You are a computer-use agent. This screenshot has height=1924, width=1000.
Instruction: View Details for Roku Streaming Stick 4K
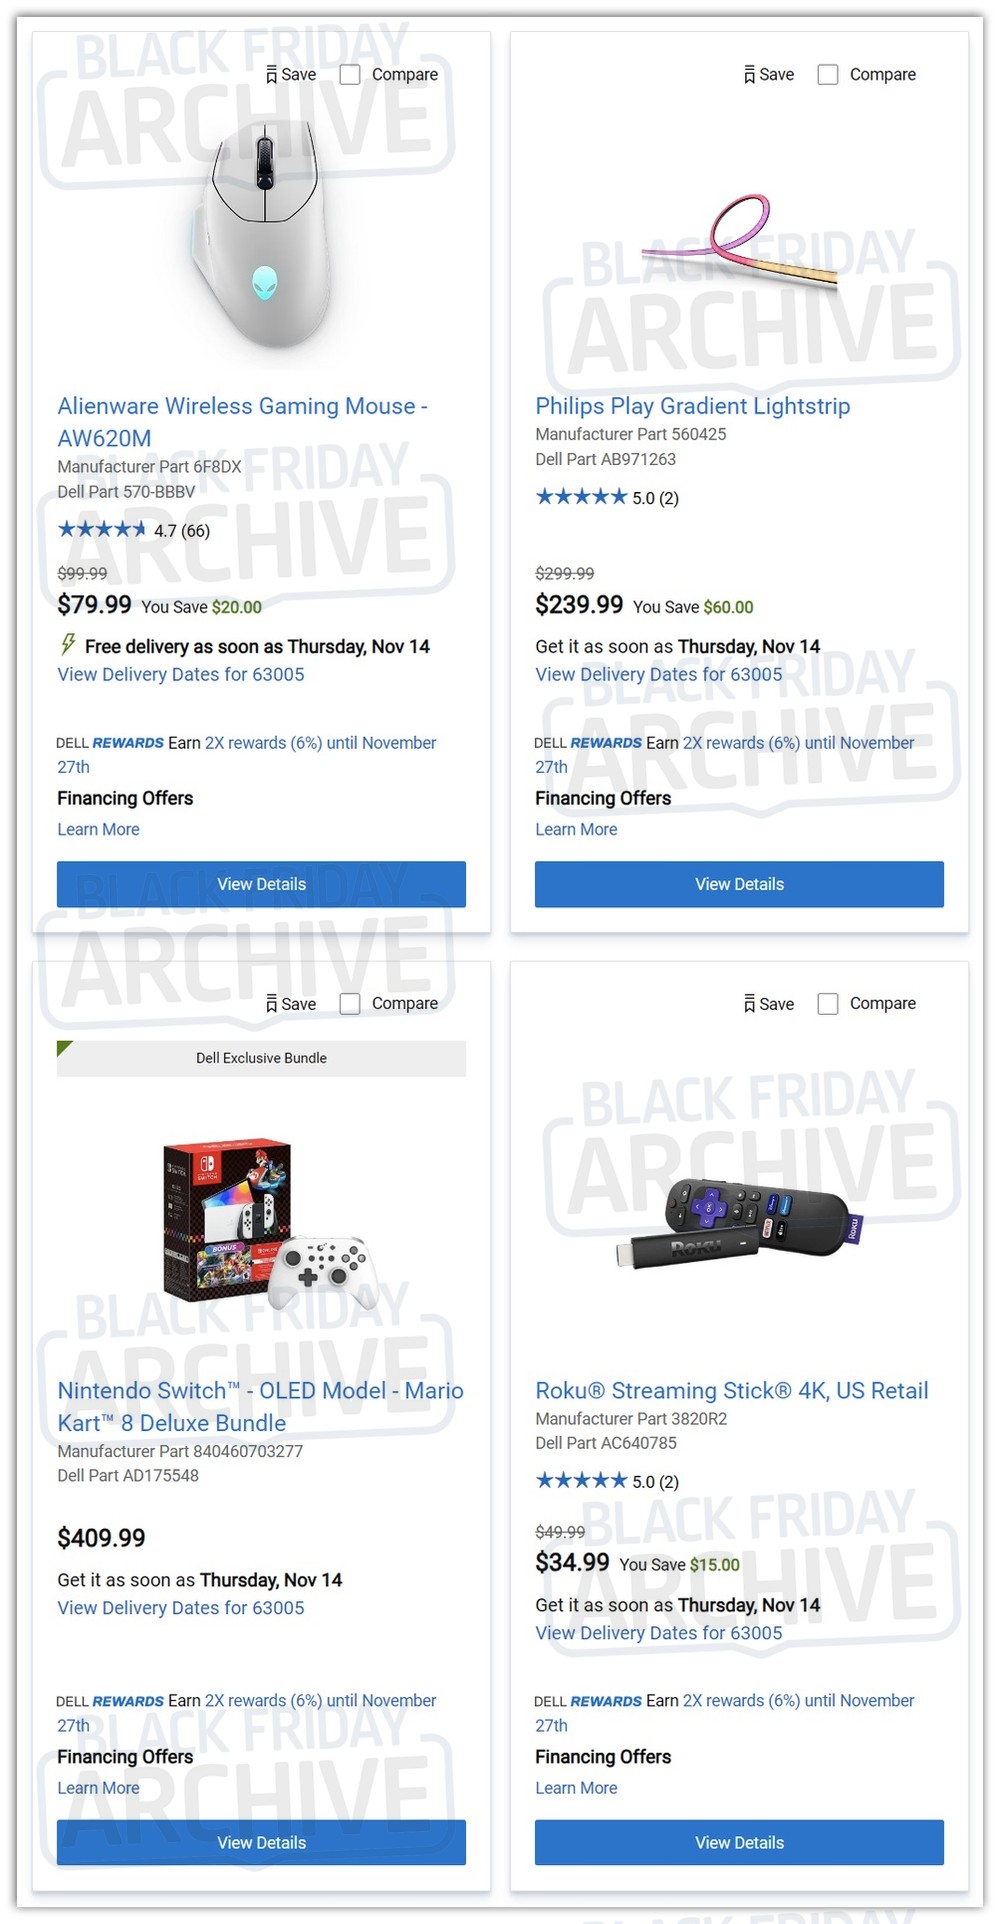[739, 1842]
